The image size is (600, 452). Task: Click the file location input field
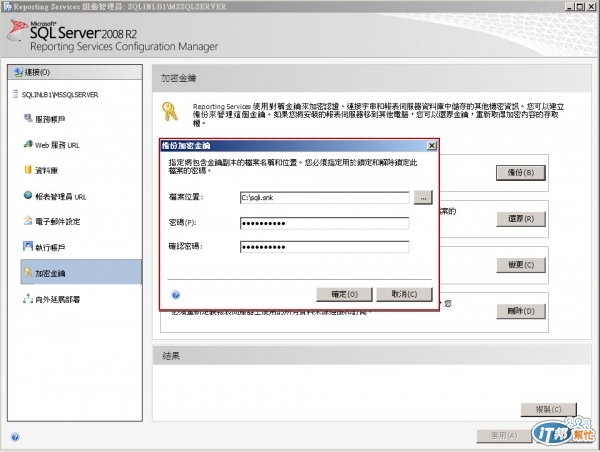coord(324,197)
